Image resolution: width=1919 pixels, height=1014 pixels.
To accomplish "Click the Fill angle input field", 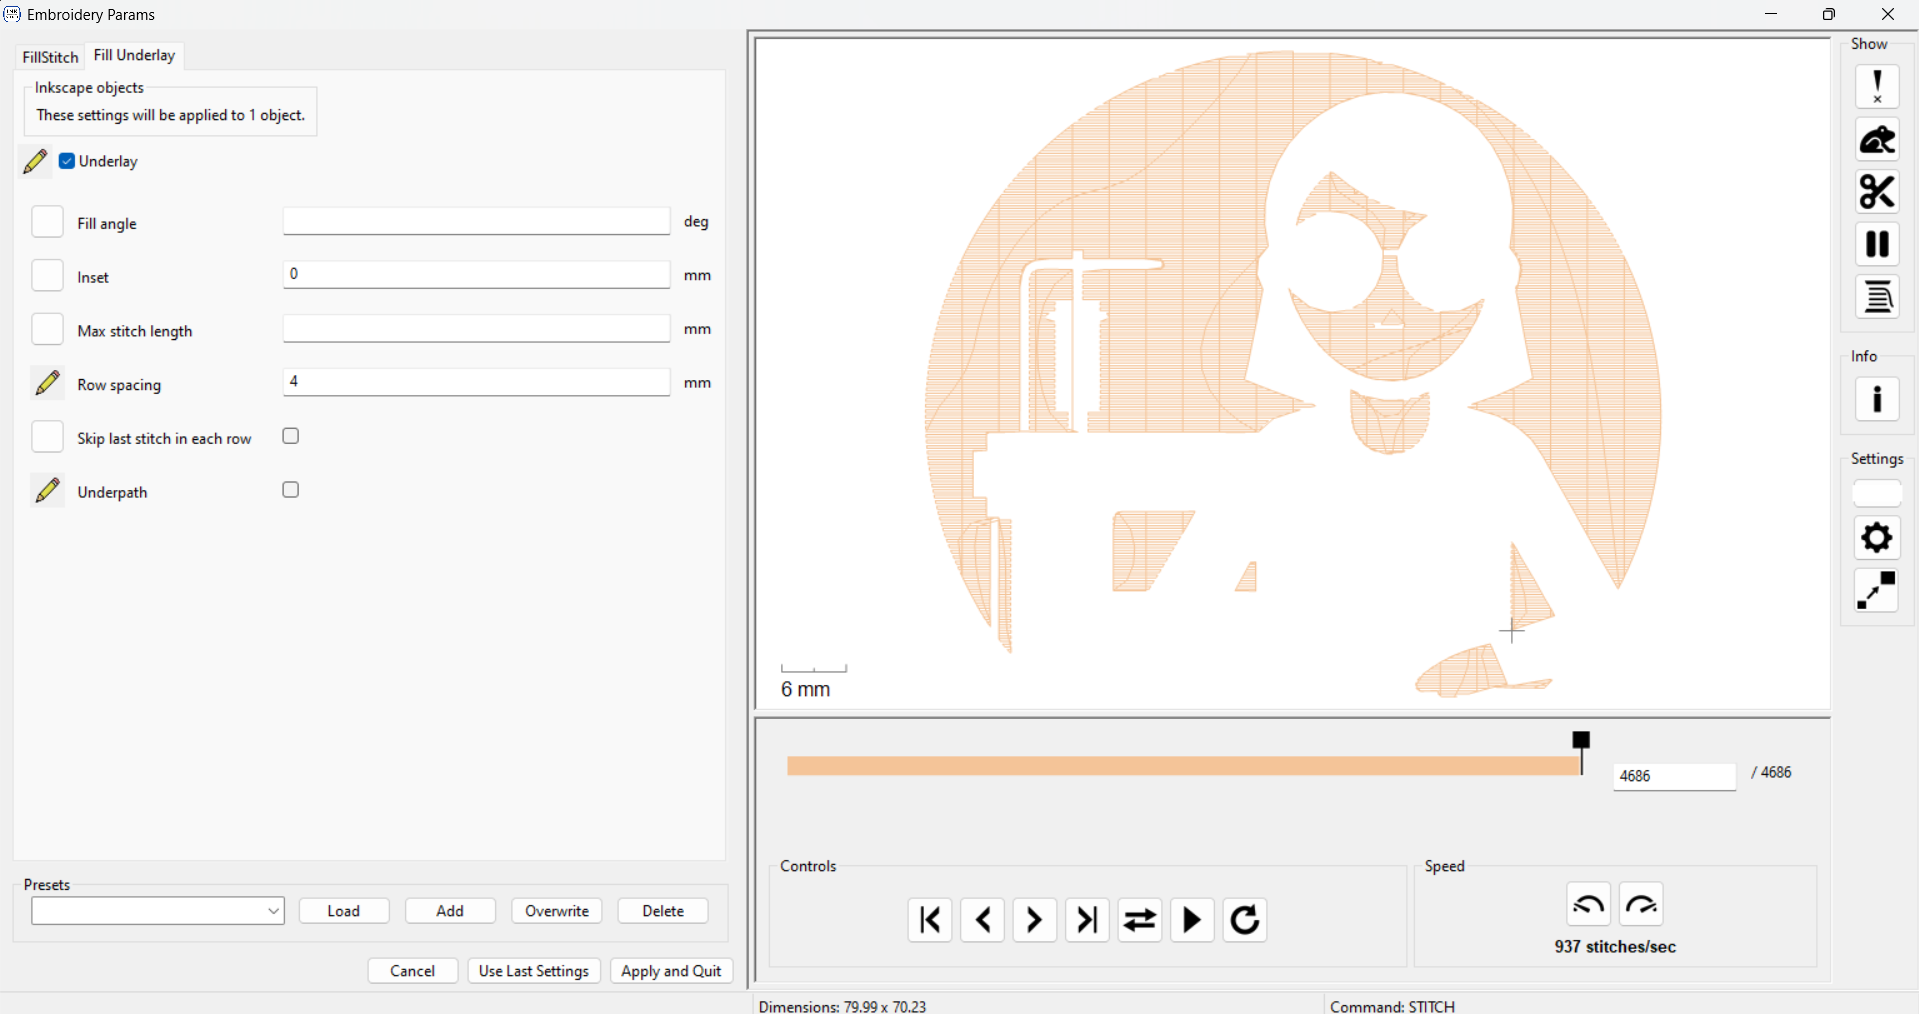I will coord(476,221).
